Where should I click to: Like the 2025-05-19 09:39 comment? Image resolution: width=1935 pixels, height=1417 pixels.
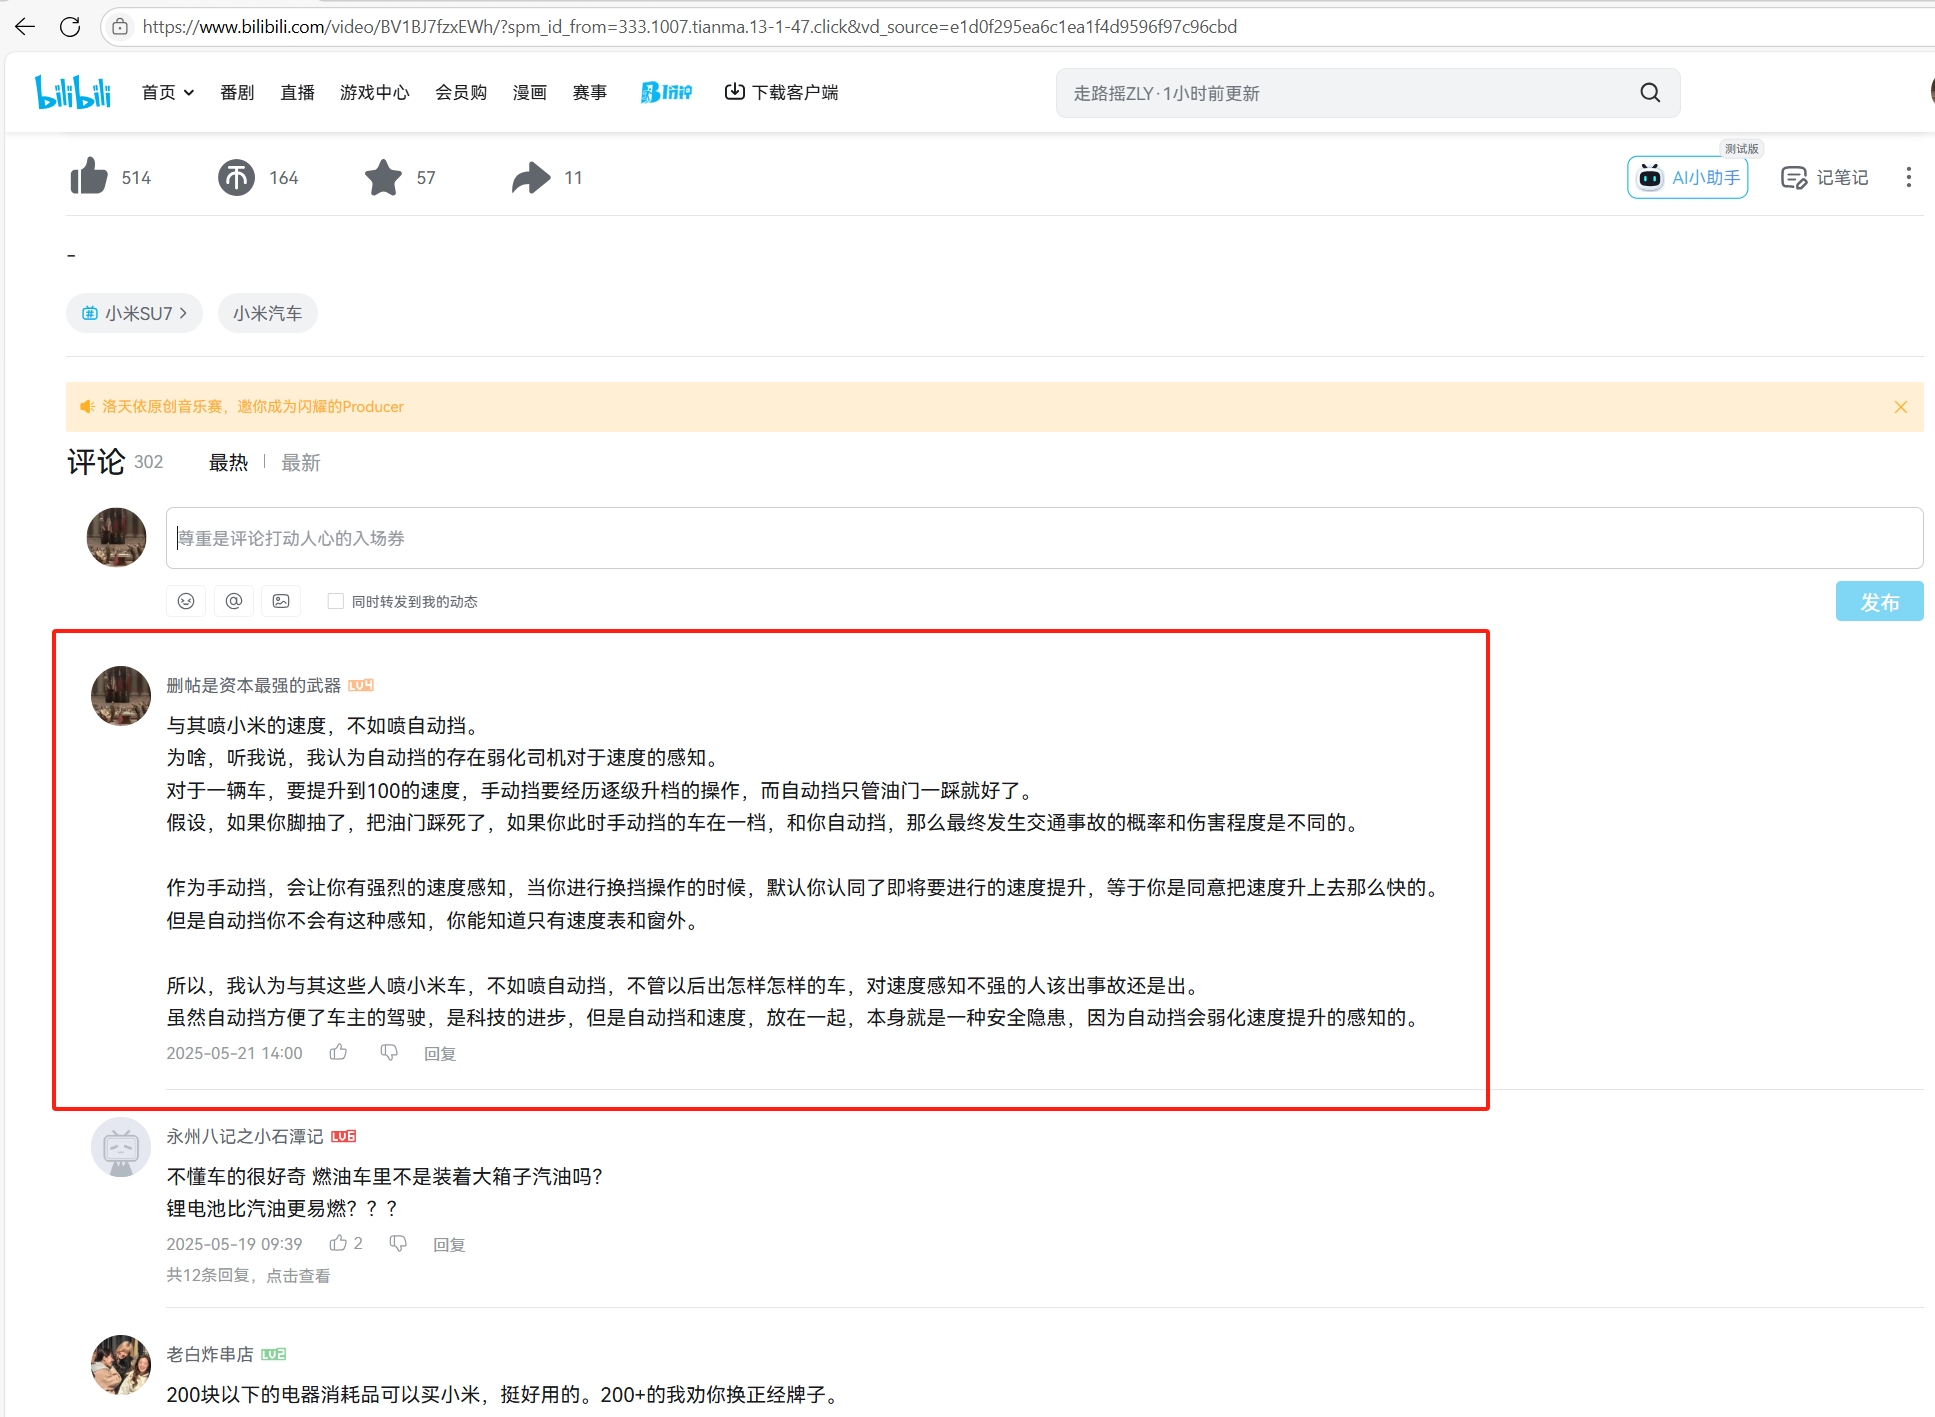click(x=338, y=1243)
